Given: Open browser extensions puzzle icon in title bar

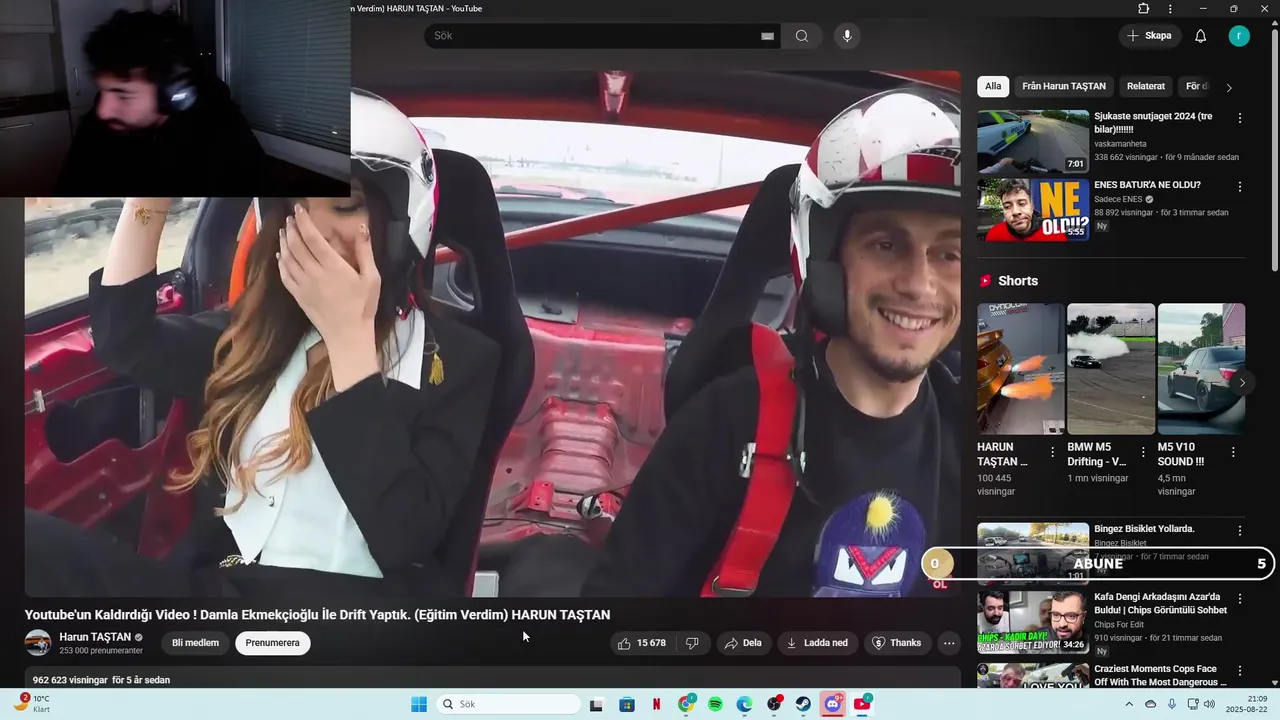Looking at the screenshot, I should click(1144, 9).
